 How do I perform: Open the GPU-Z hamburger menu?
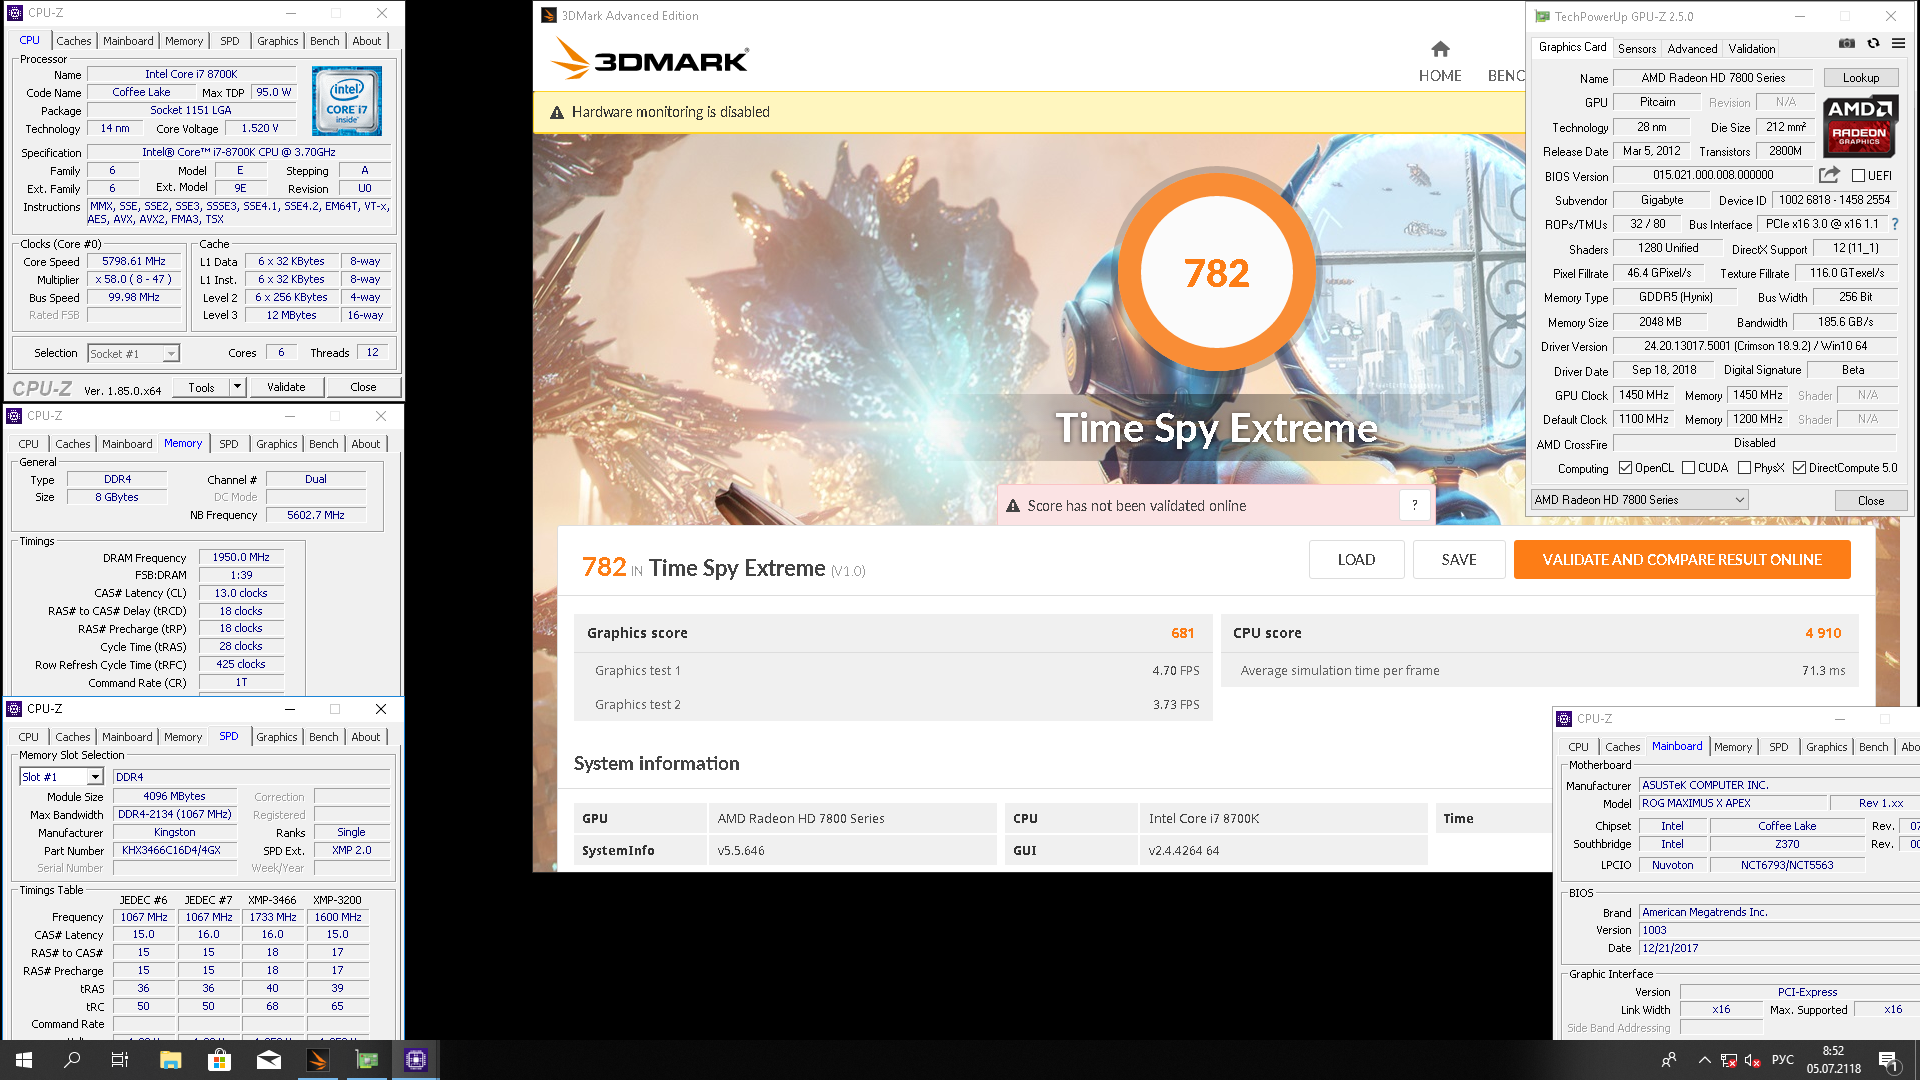pyautogui.click(x=1898, y=44)
